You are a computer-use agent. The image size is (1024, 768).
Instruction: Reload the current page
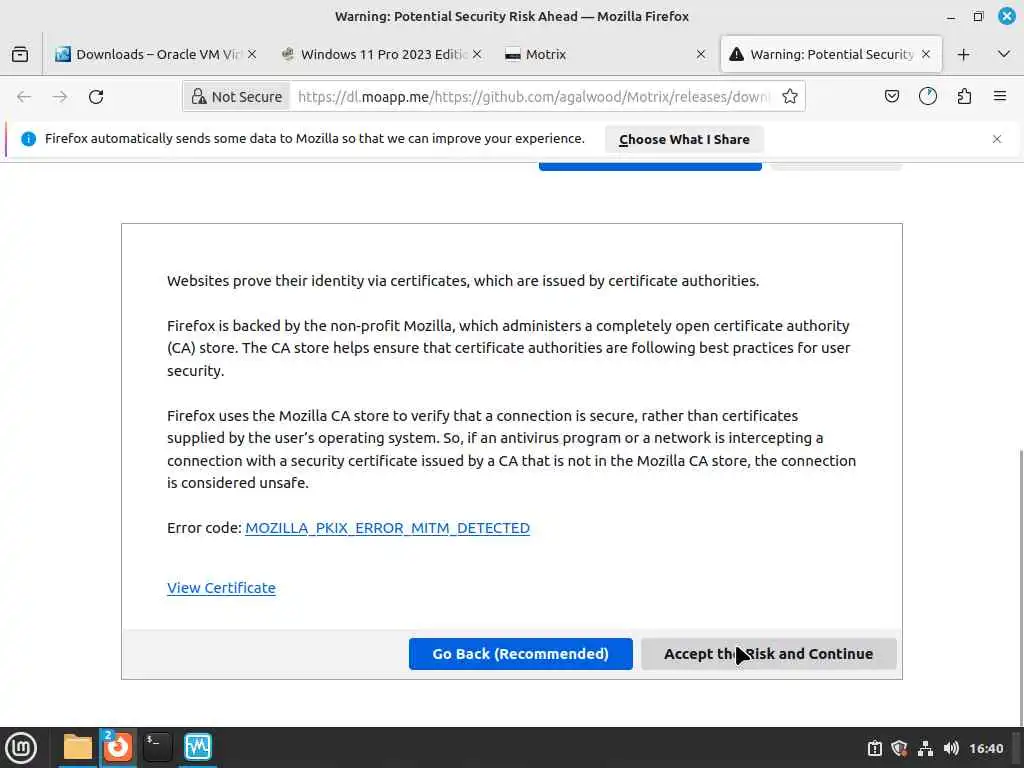tap(96, 97)
